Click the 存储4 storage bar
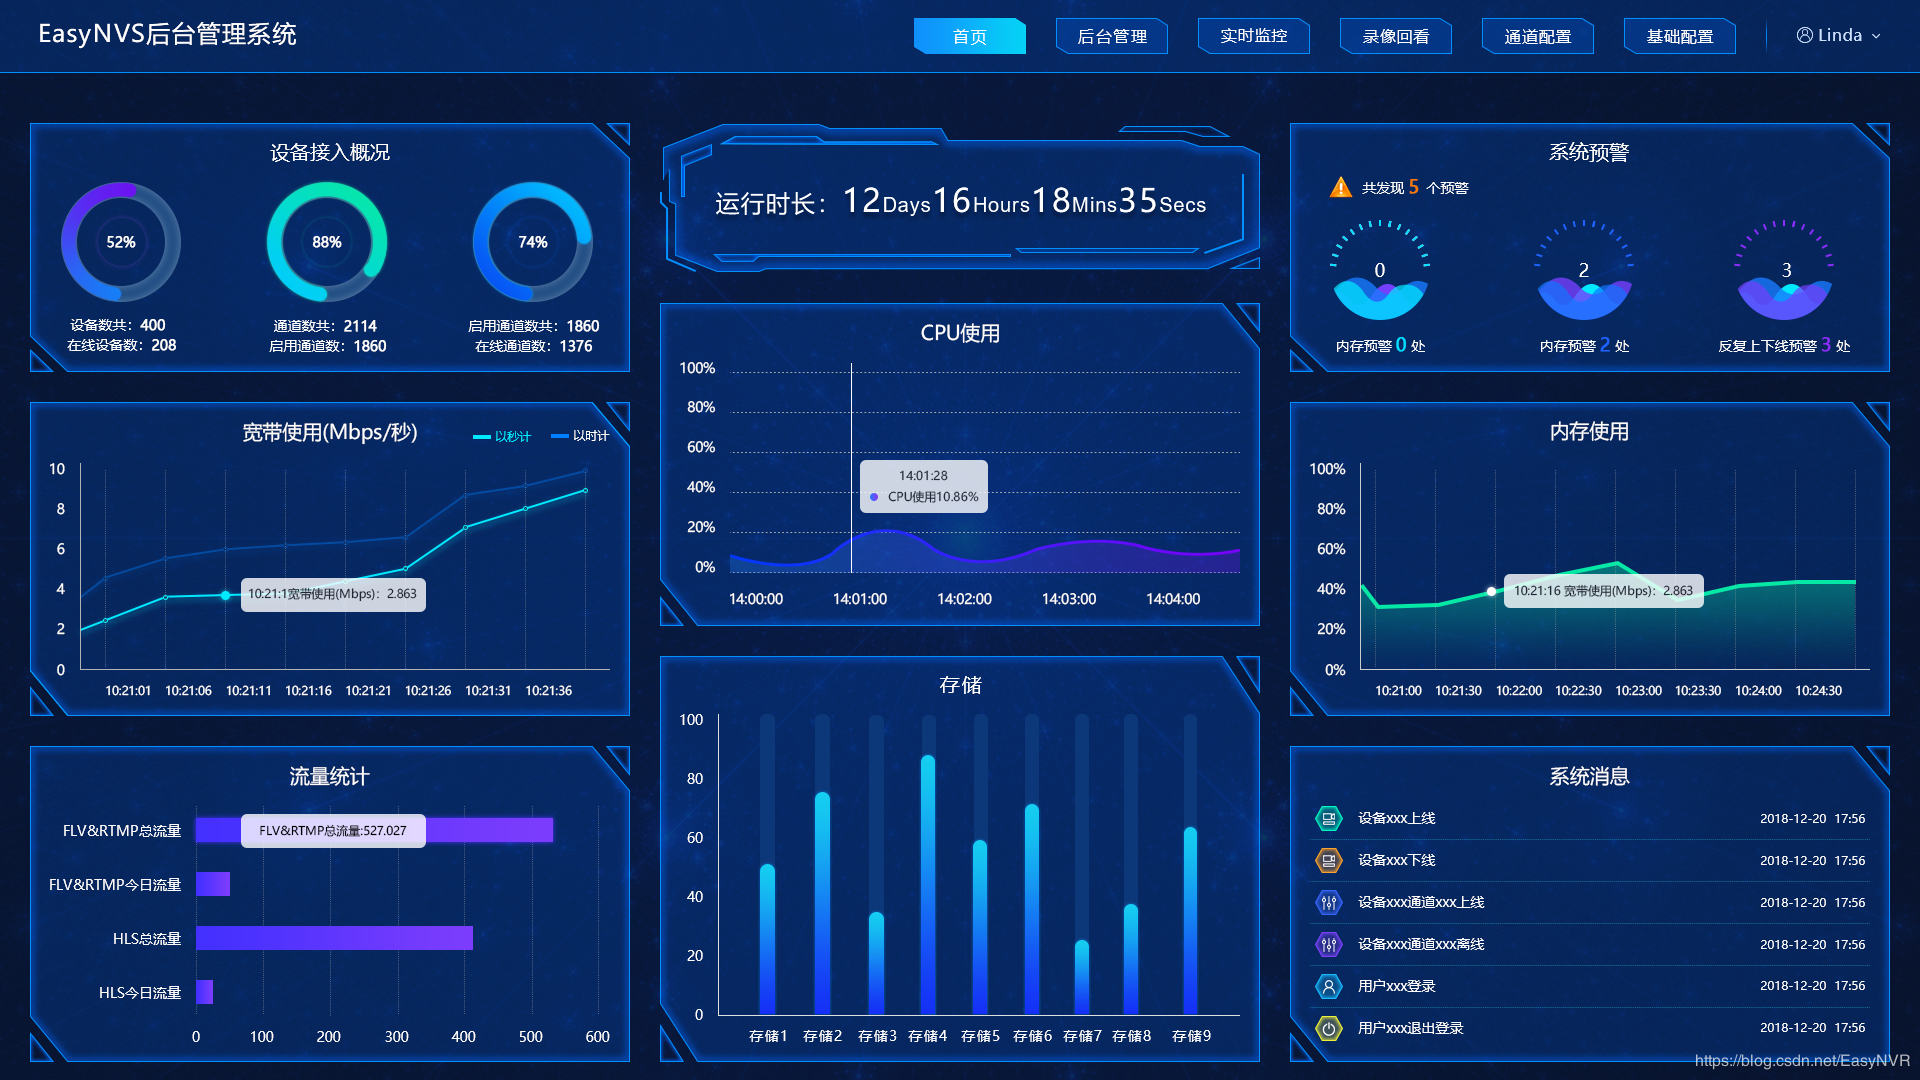Viewport: 1920px width, 1080px height. tap(928, 885)
